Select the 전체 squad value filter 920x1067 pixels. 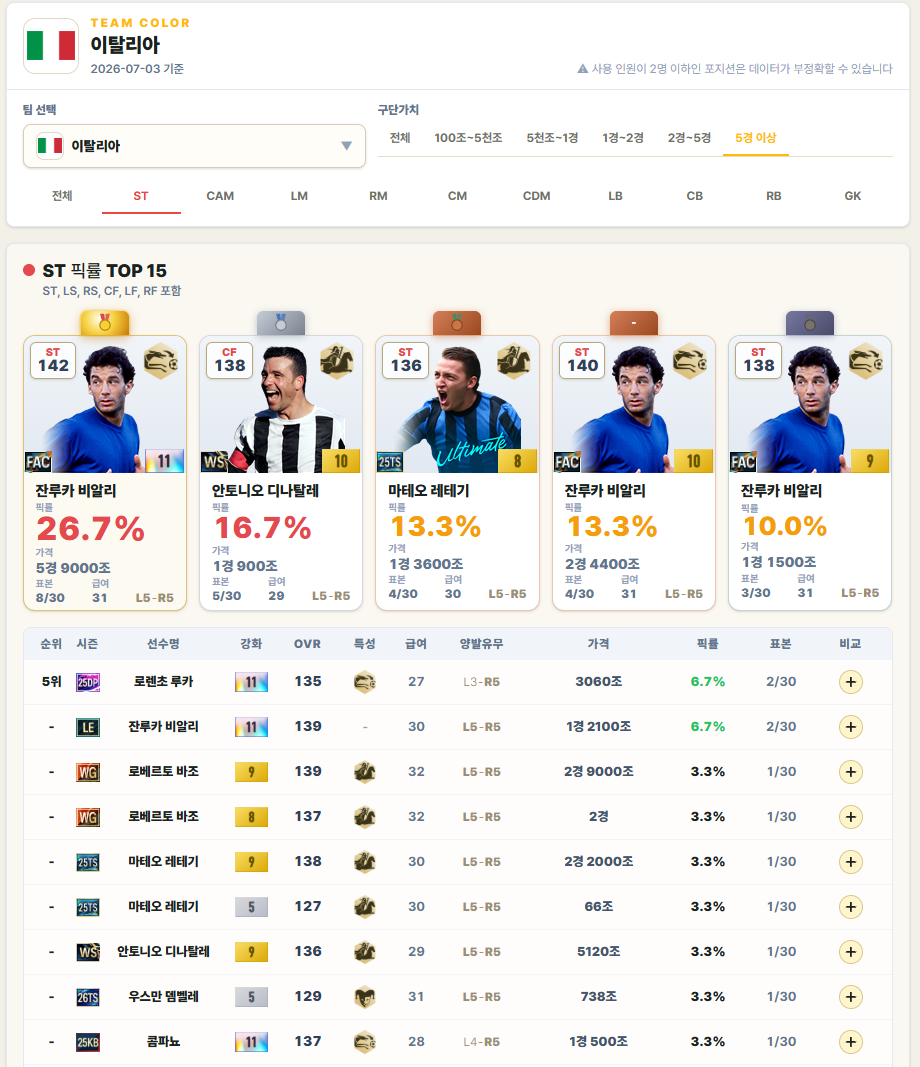pyautogui.click(x=400, y=138)
